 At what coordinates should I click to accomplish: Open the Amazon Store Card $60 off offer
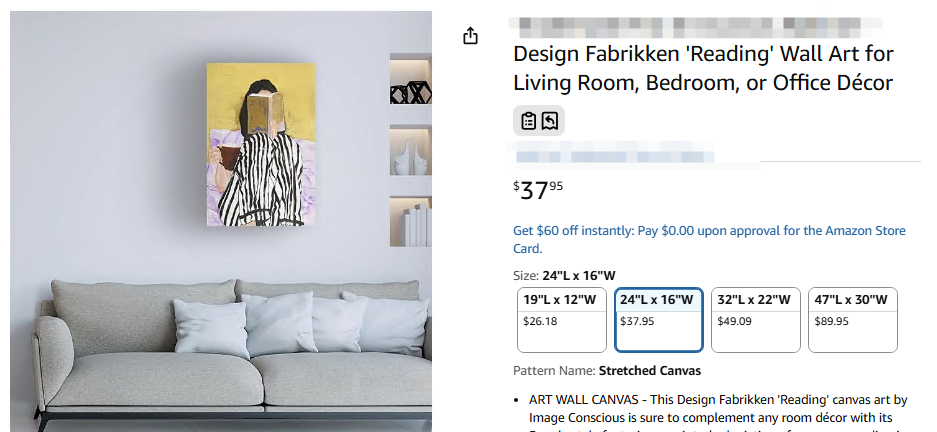pos(709,239)
